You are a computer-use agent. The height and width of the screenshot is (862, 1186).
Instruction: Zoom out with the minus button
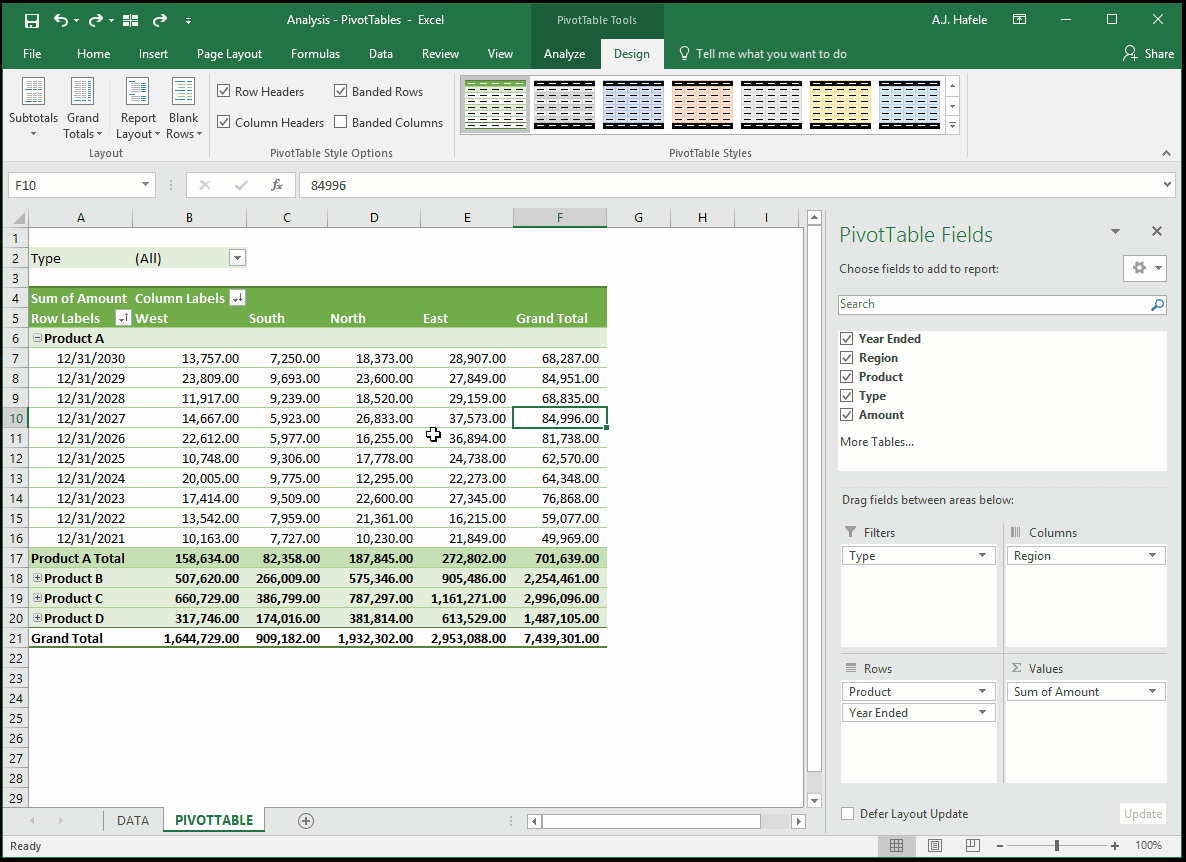tap(1000, 845)
